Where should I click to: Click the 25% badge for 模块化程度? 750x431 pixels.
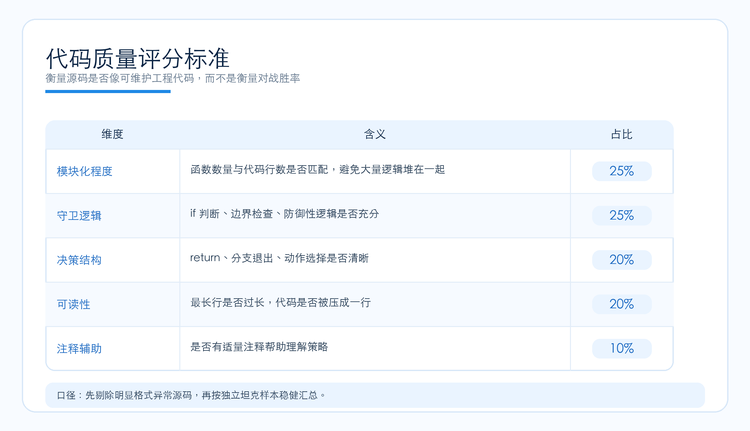click(621, 171)
